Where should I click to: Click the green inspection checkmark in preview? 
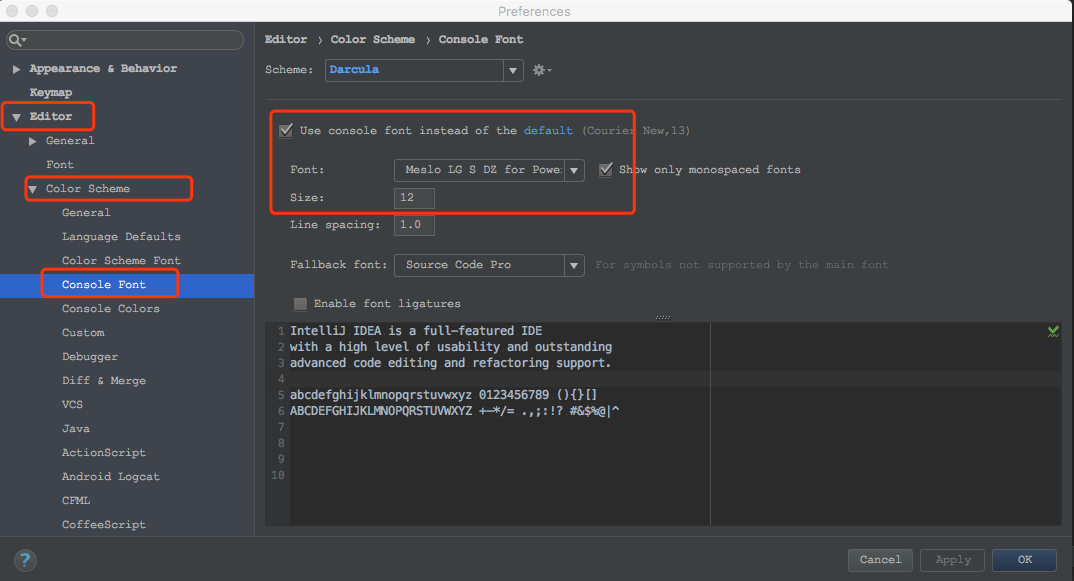point(1053,332)
